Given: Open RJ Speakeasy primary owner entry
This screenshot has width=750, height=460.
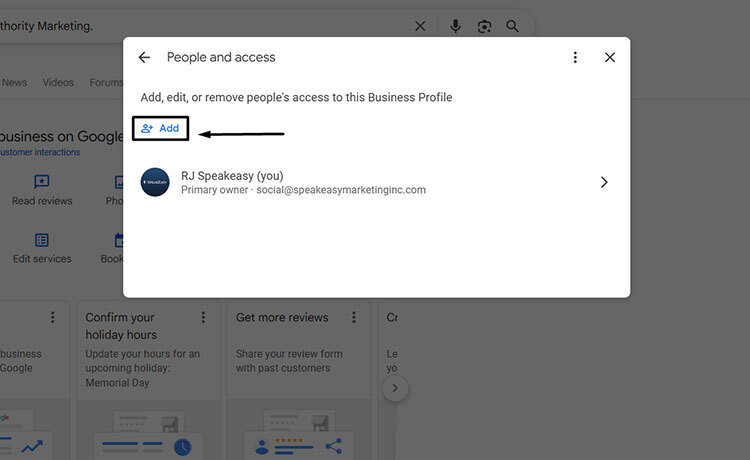Looking at the screenshot, I should click(x=376, y=182).
